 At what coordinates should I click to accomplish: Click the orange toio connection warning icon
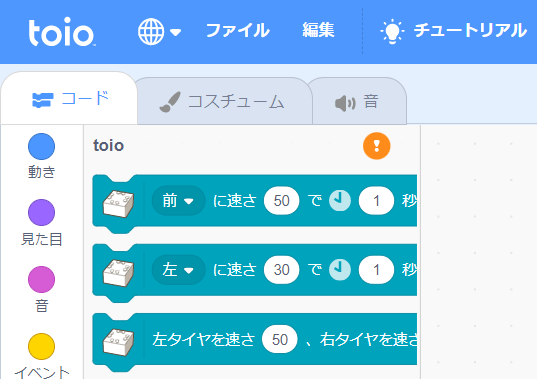377,146
